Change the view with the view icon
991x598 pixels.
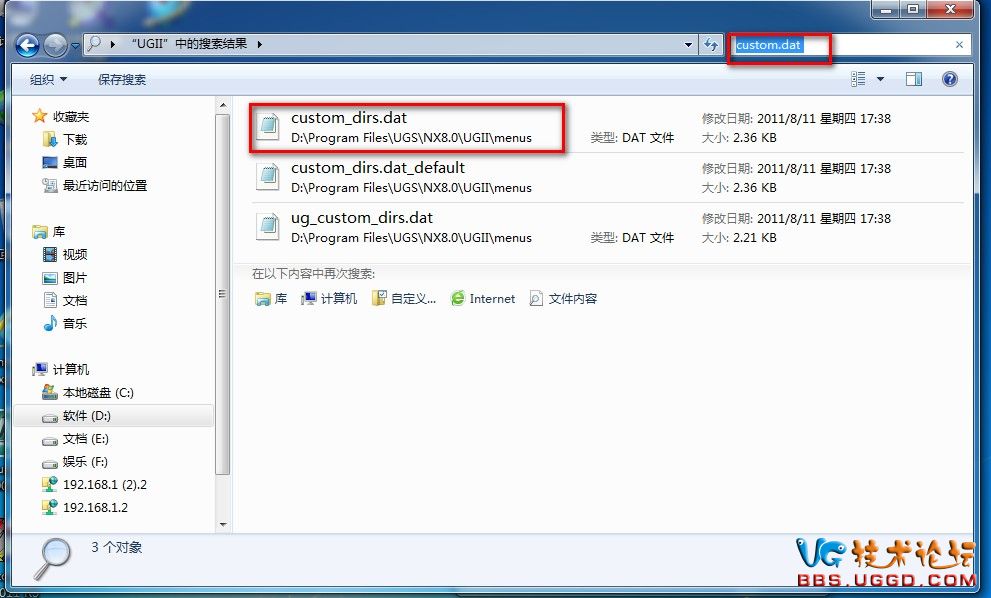point(858,79)
